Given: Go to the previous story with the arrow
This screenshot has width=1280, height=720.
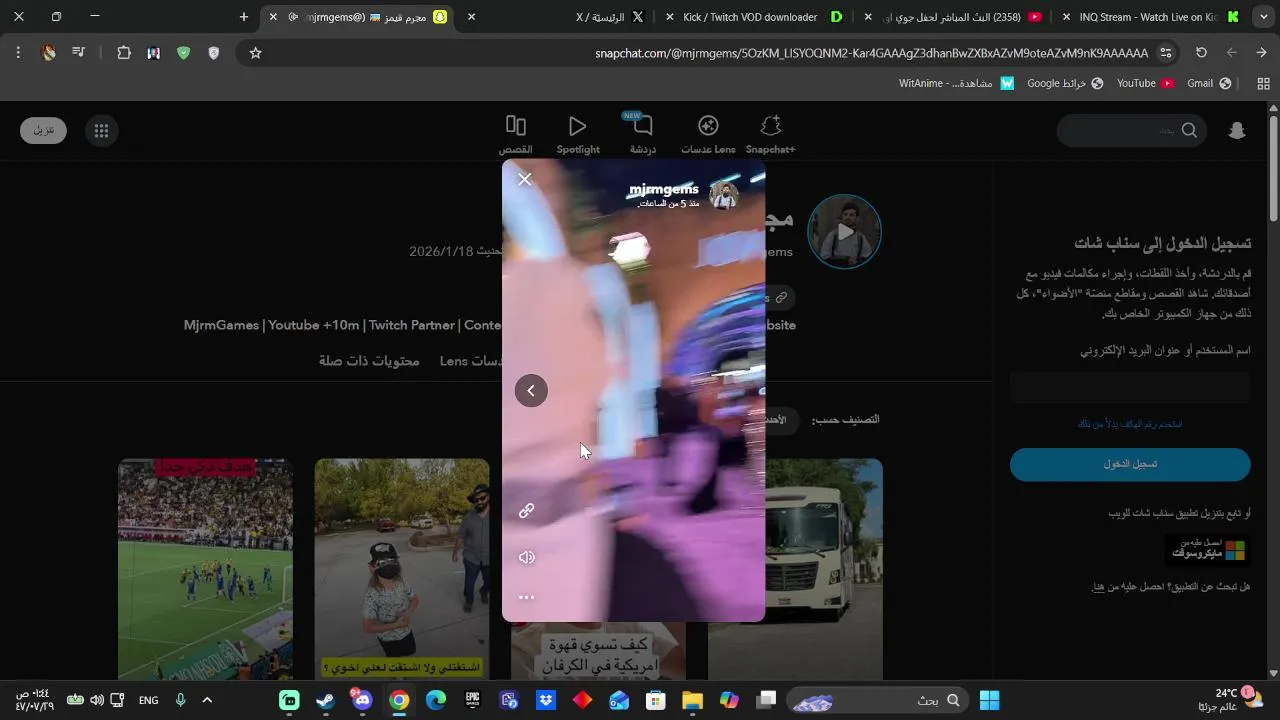Looking at the screenshot, I should (x=531, y=390).
